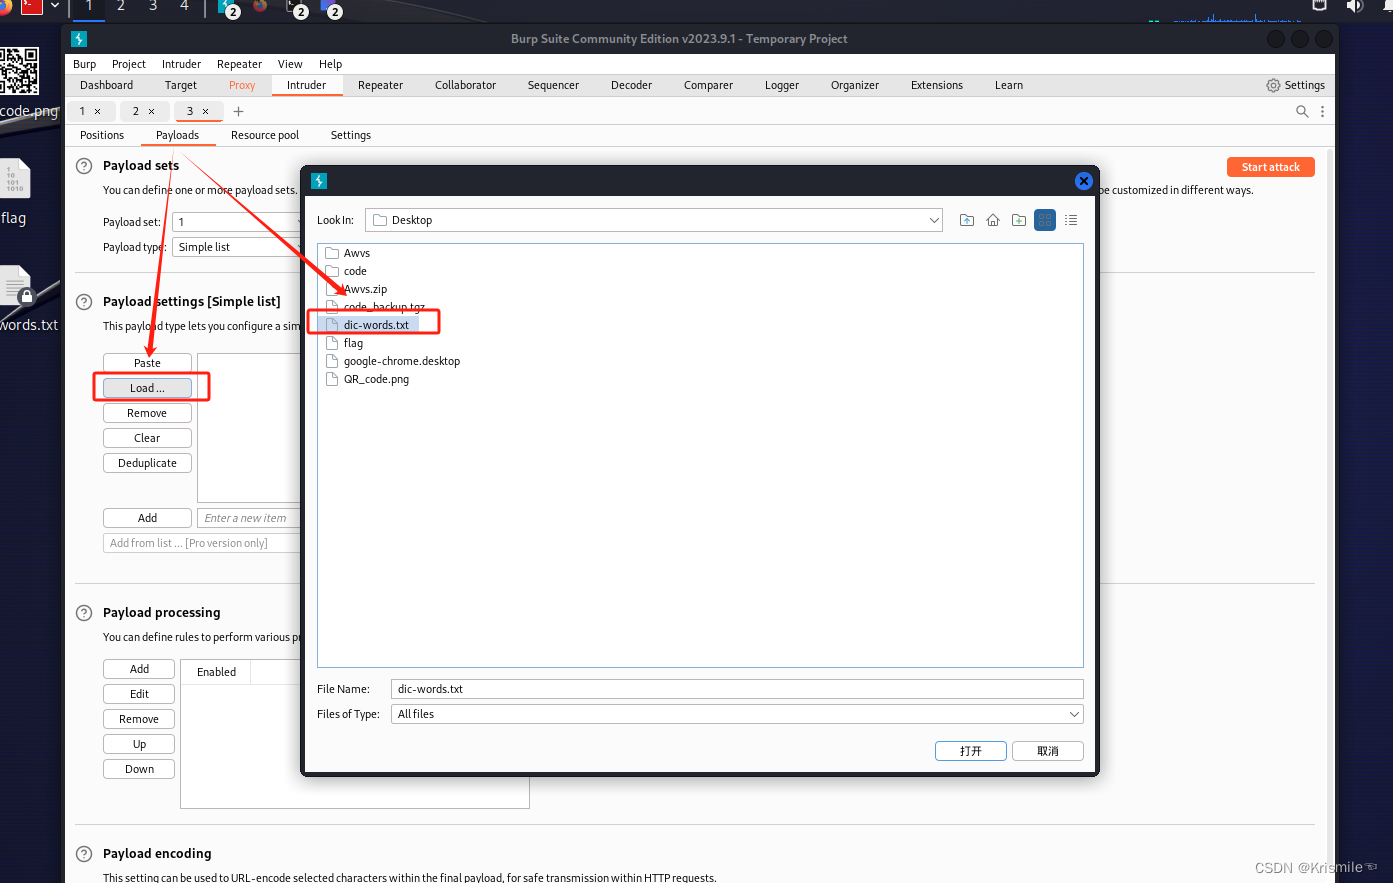Go up one folder level in file dialog

pos(967,220)
